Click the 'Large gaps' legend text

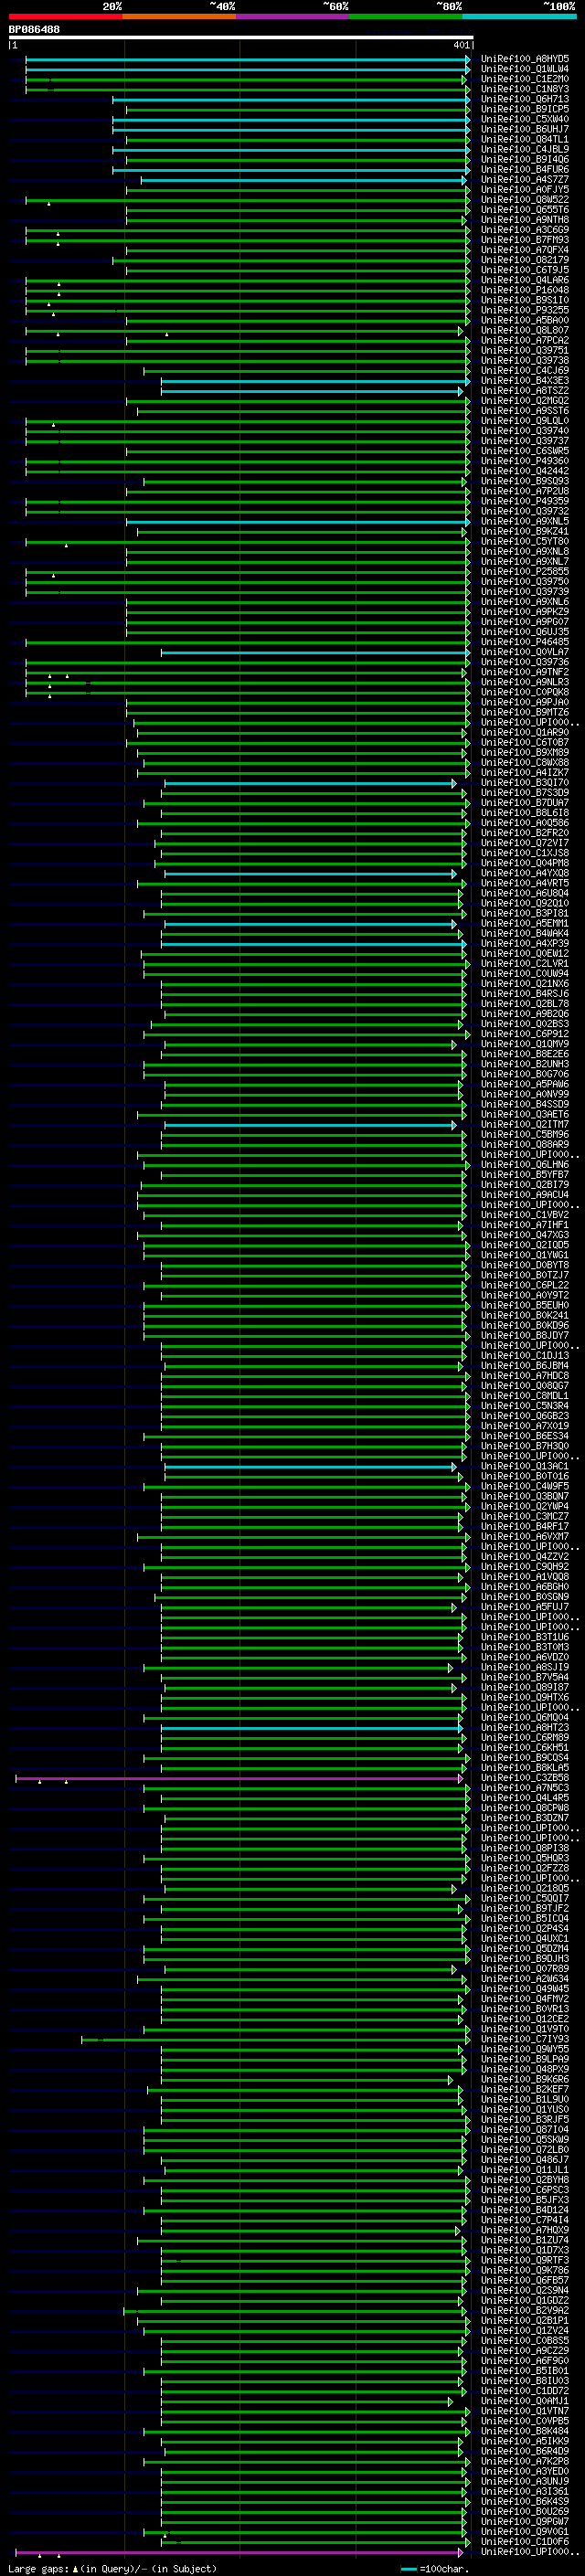coord(38,2569)
